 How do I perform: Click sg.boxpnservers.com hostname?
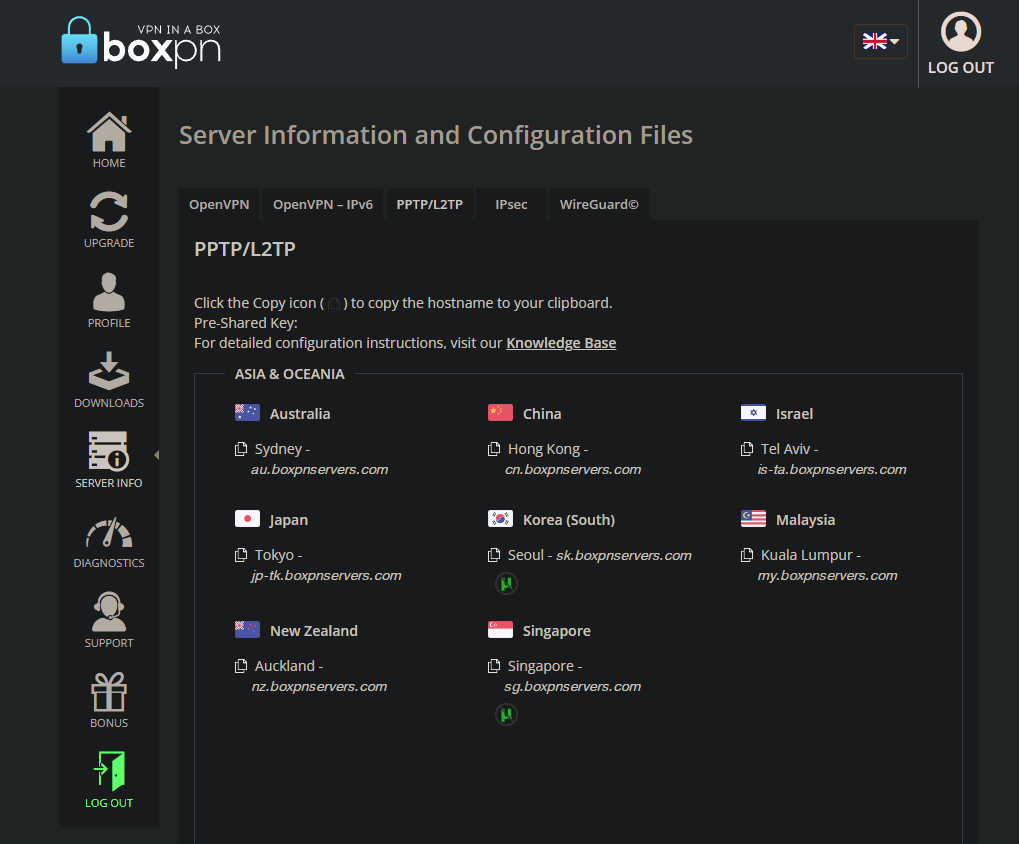tap(573, 686)
